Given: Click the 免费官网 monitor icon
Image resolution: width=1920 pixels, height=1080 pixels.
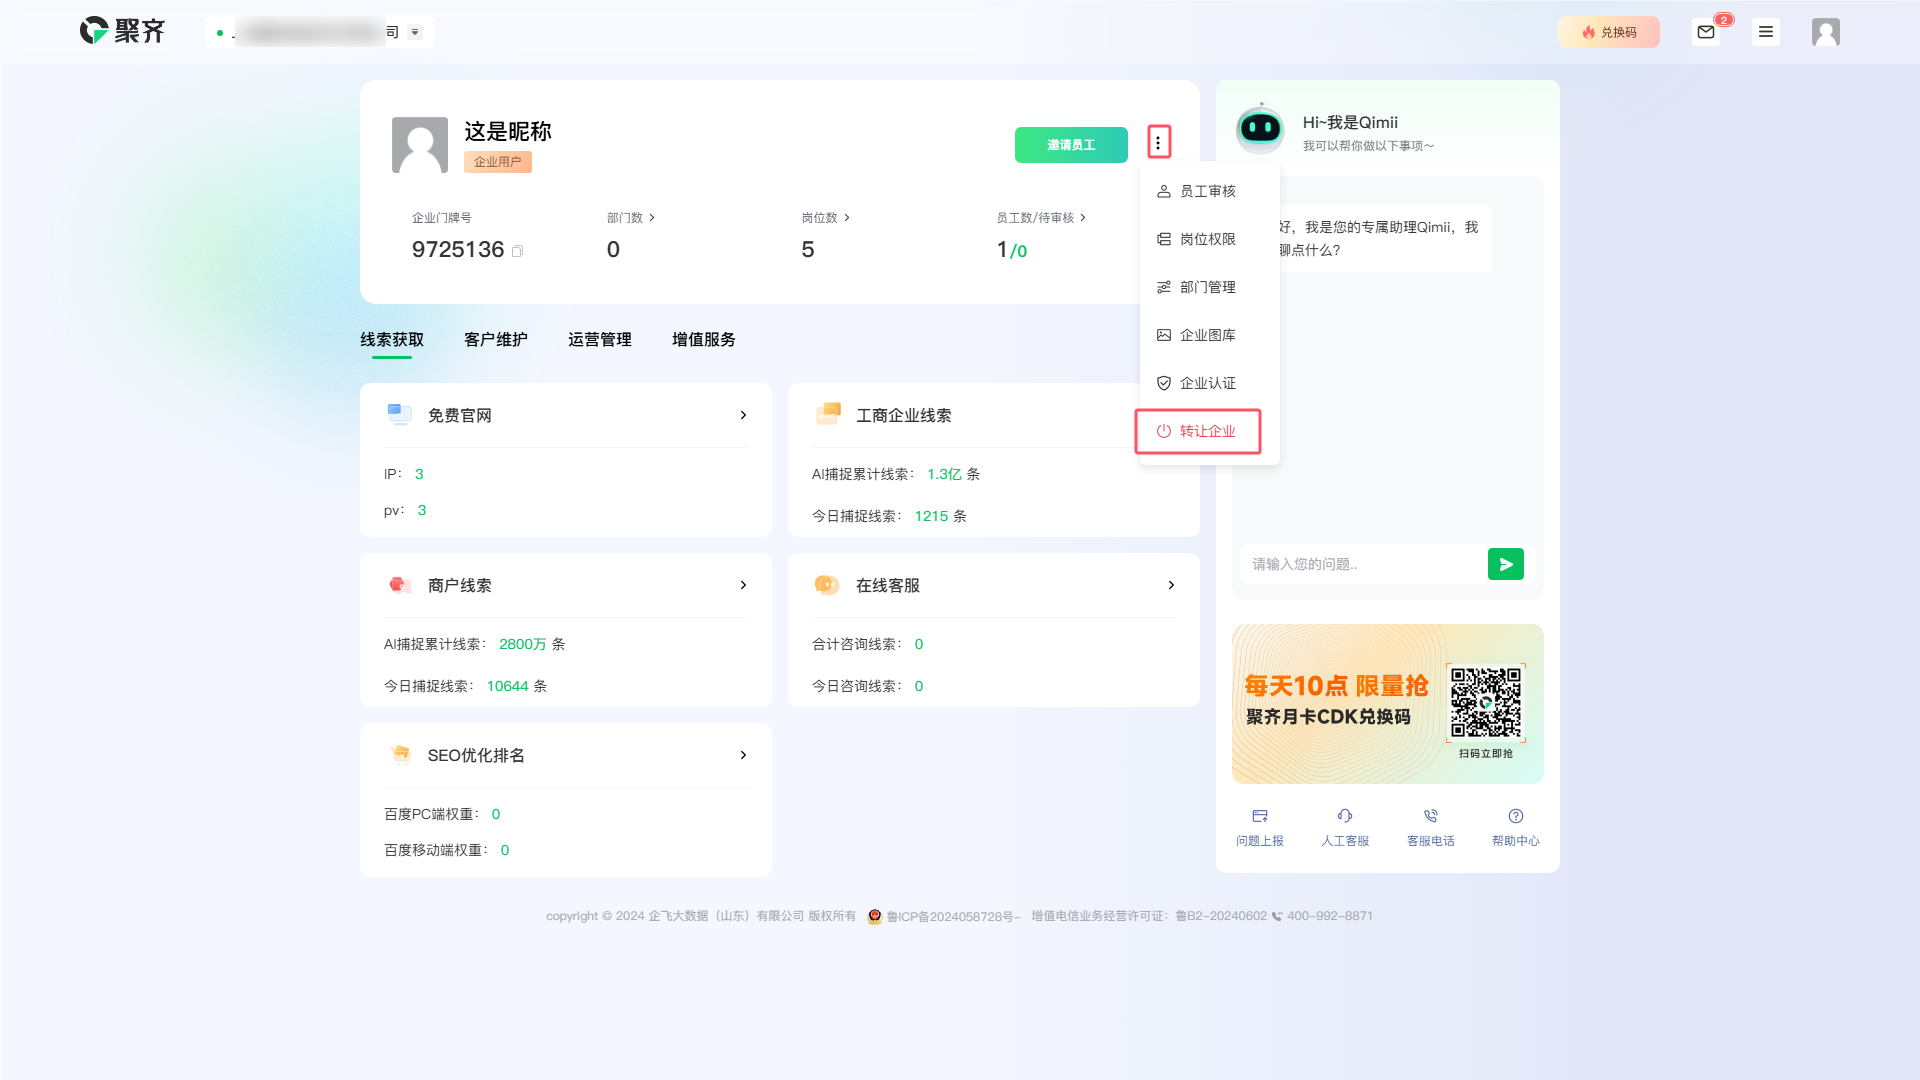Looking at the screenshot, I should click(400, 414).
